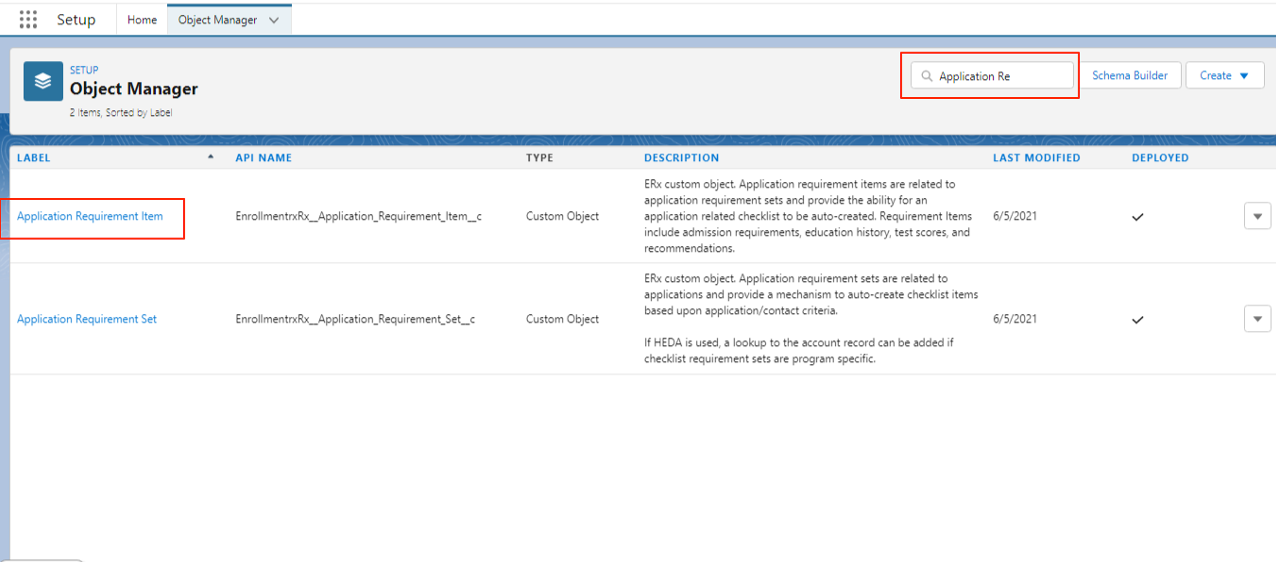
Task: Switch to the Home tab
Action: click(x=142, y=20)
